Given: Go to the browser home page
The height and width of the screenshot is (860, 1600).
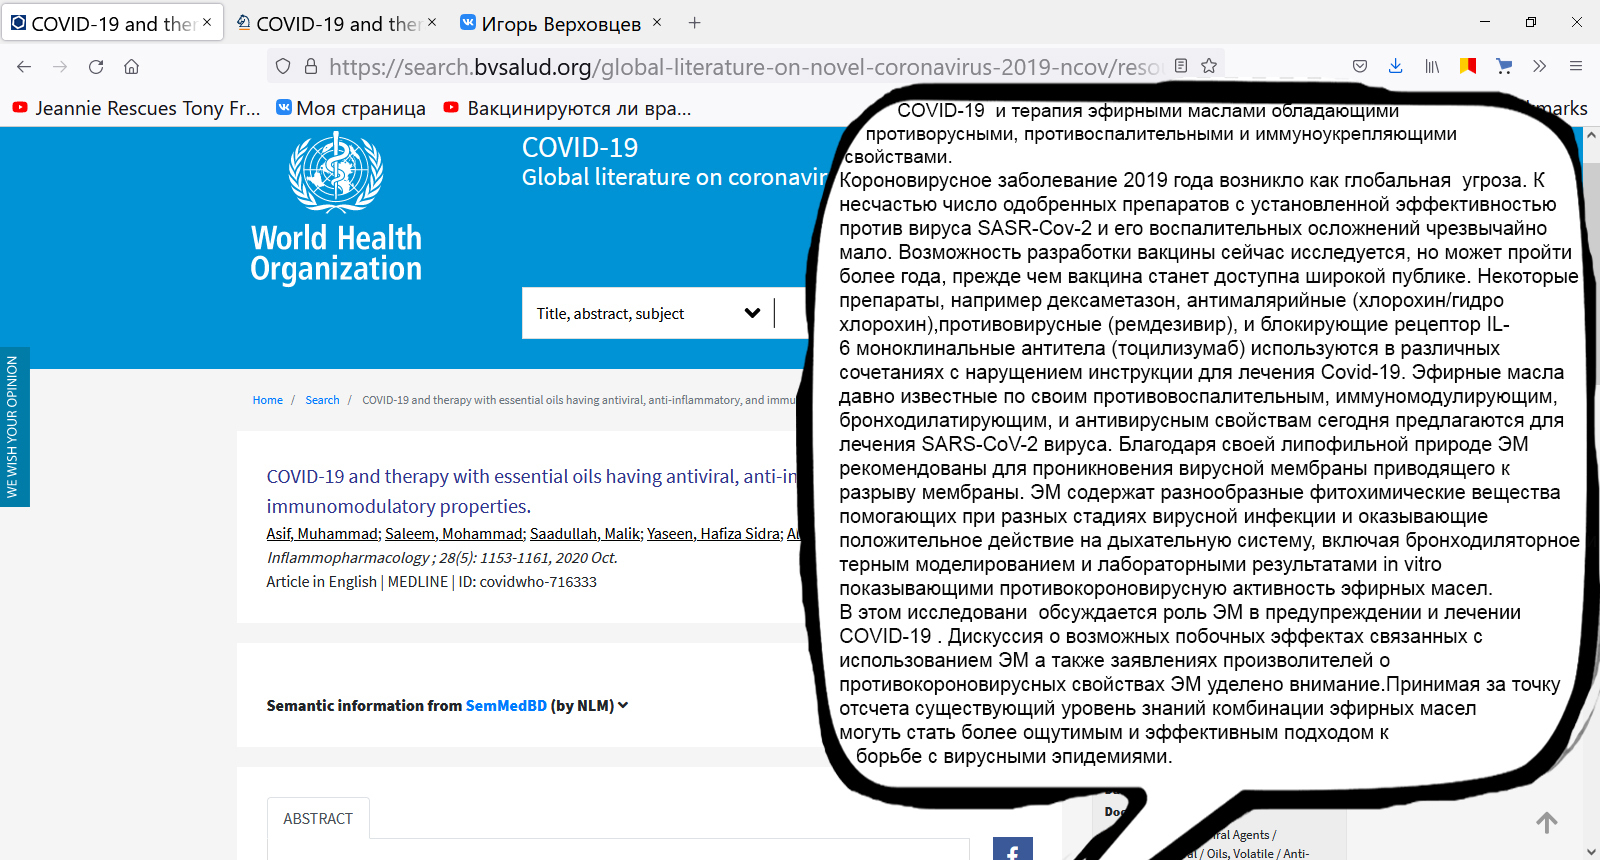Looking at the screenshot, I should tap(131, 67).
